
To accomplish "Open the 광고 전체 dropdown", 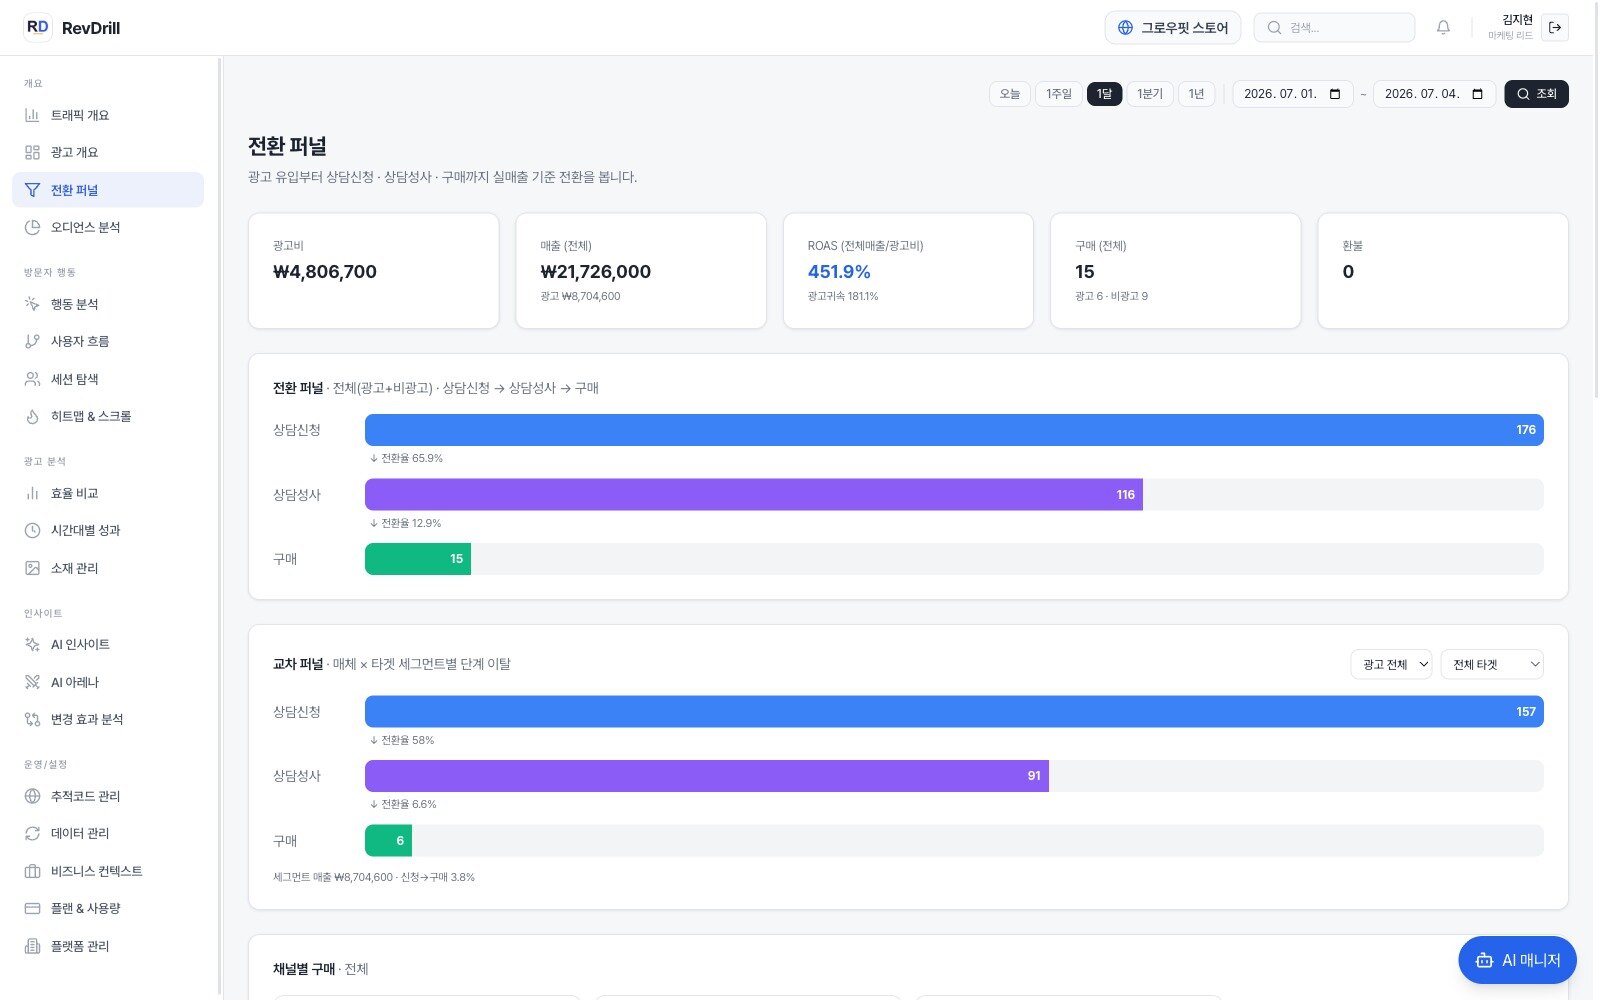I will point(1391,664).
